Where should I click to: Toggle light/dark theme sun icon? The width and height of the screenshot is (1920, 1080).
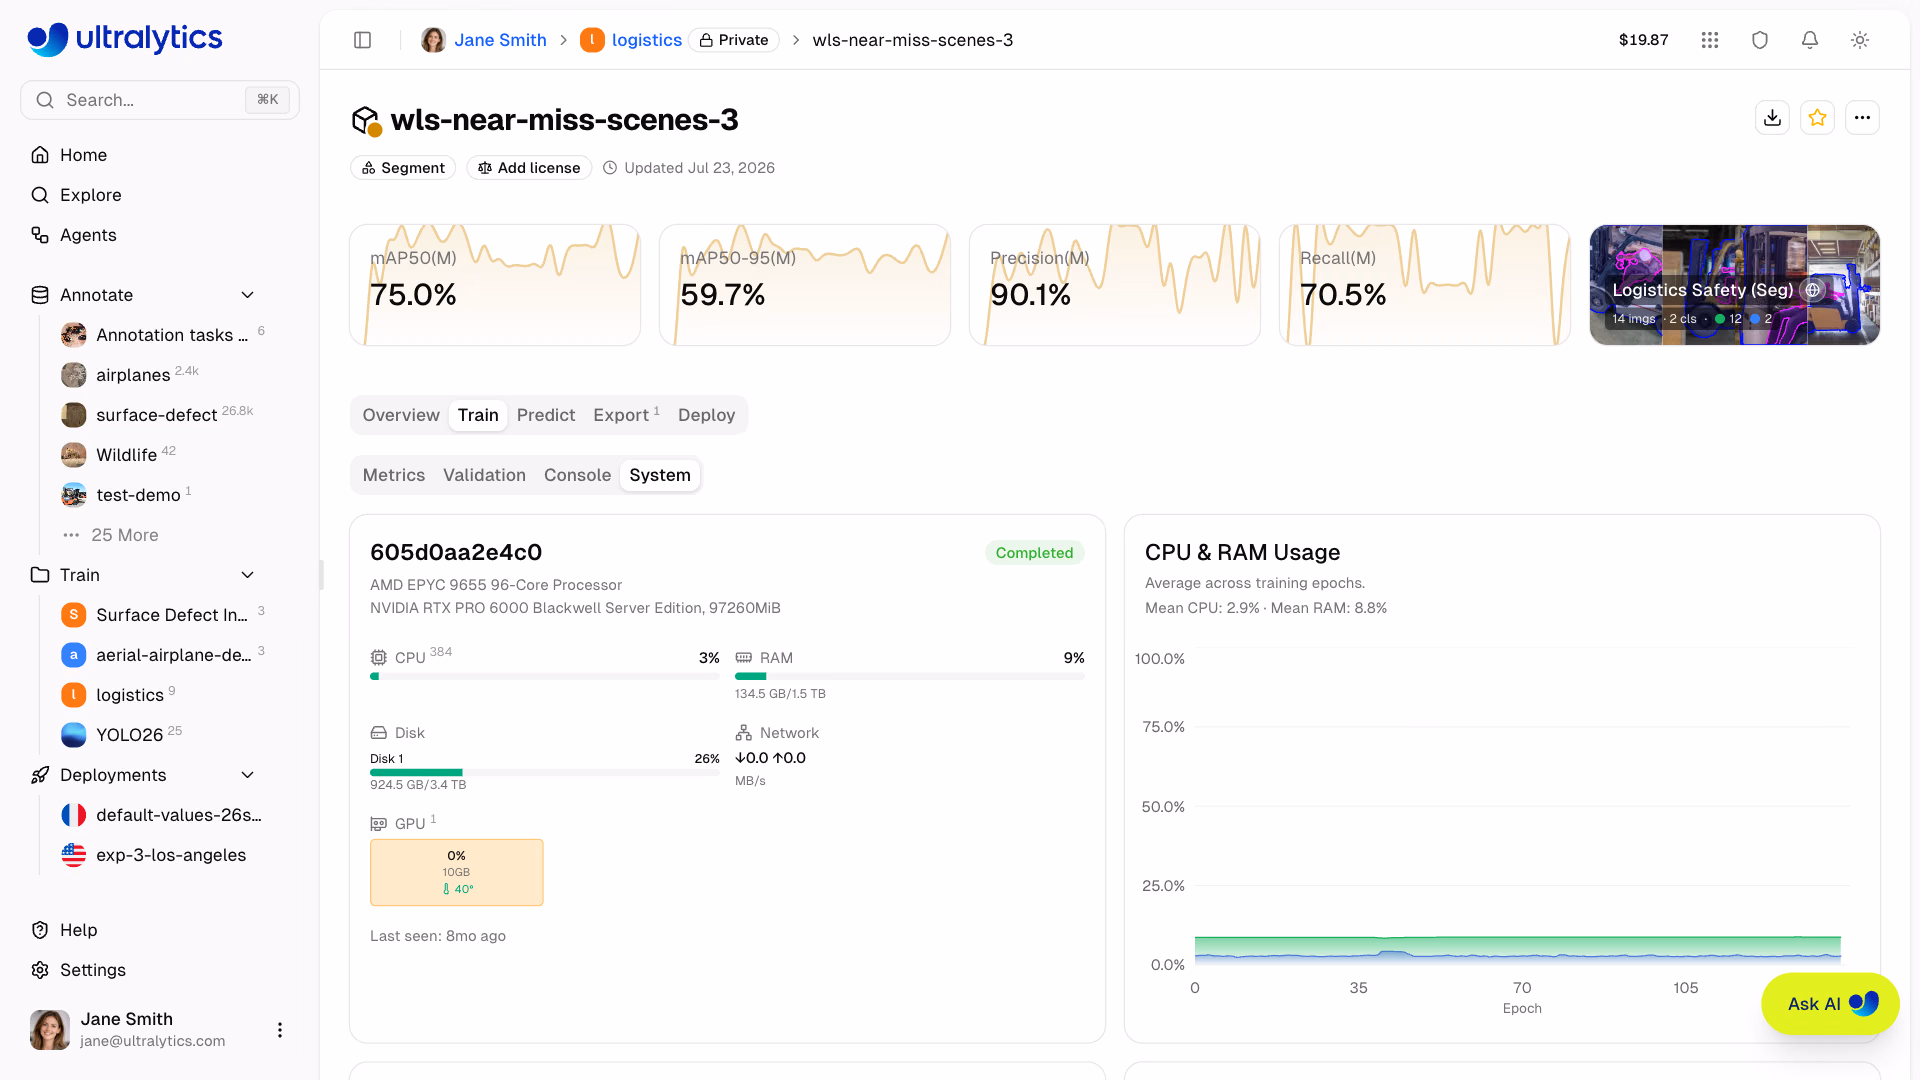[1860, 40]
